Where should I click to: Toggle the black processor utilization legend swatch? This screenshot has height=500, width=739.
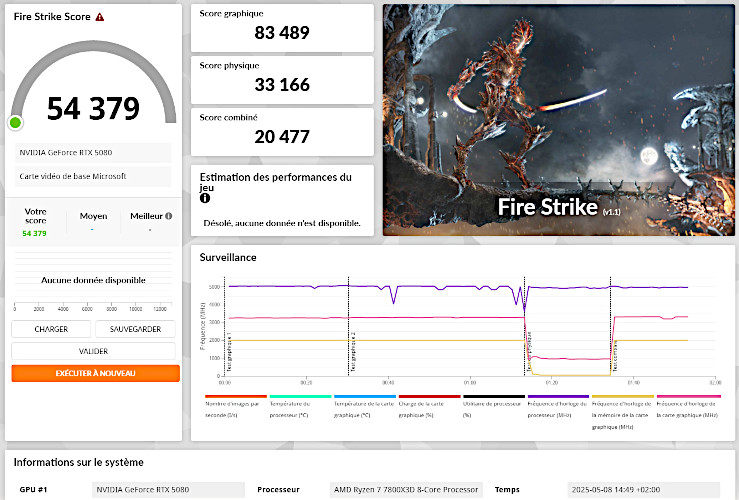coord(494,396)
